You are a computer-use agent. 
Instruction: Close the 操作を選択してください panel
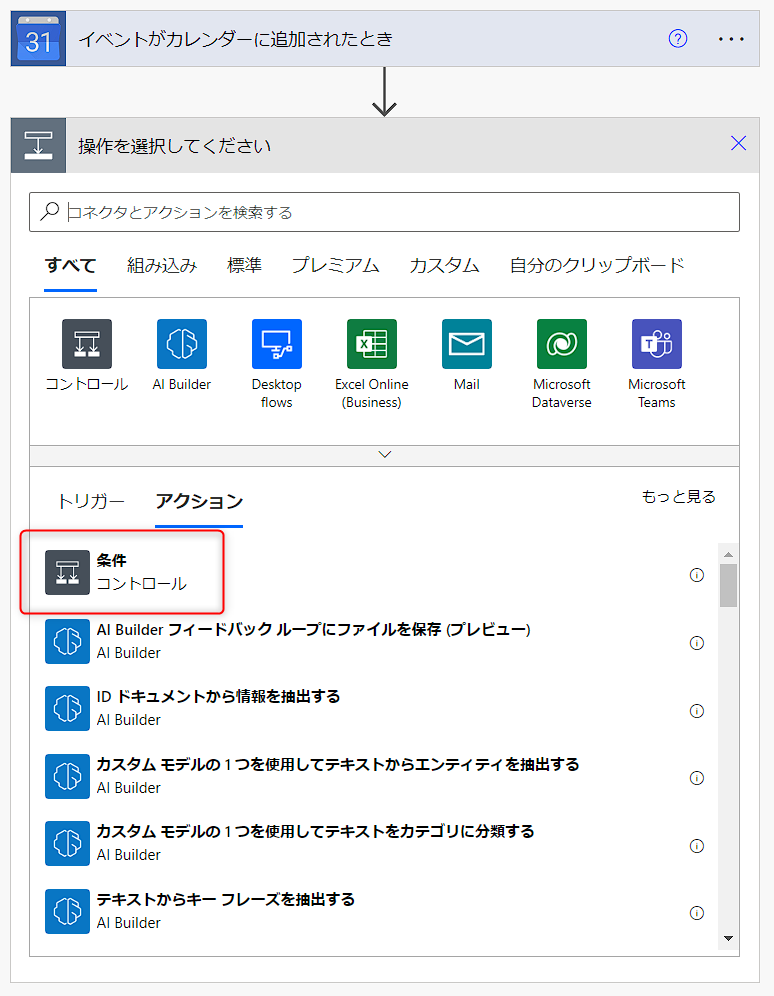point(738,143)
